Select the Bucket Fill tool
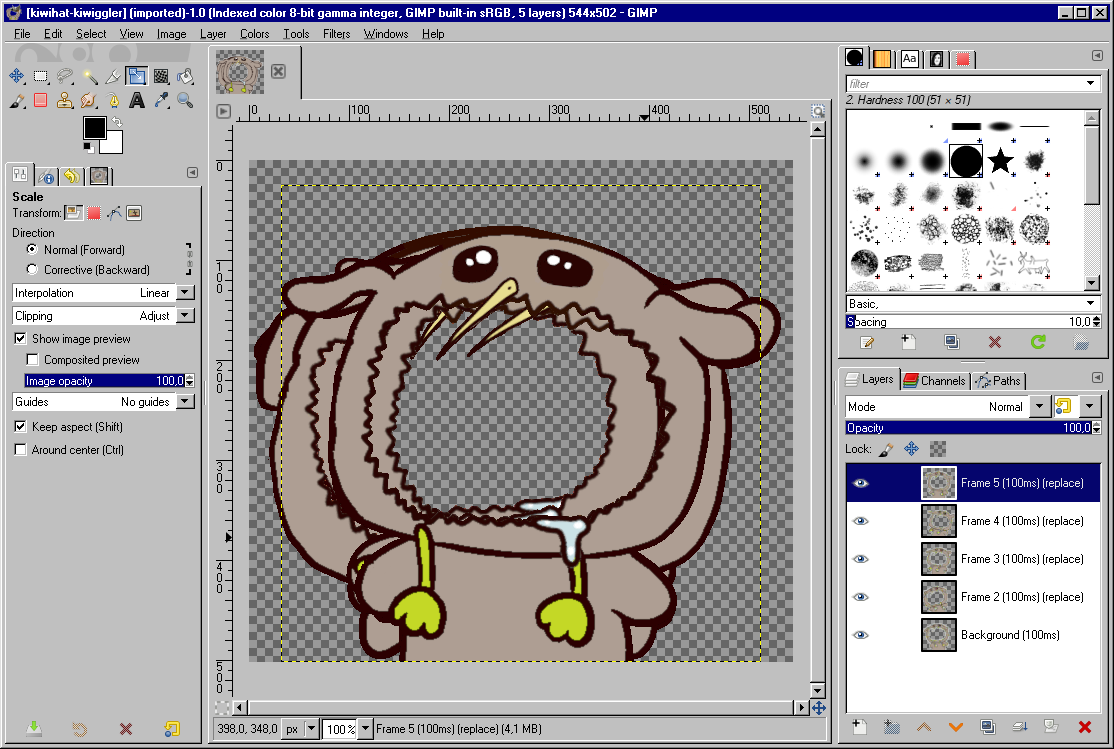 (185, 76)
